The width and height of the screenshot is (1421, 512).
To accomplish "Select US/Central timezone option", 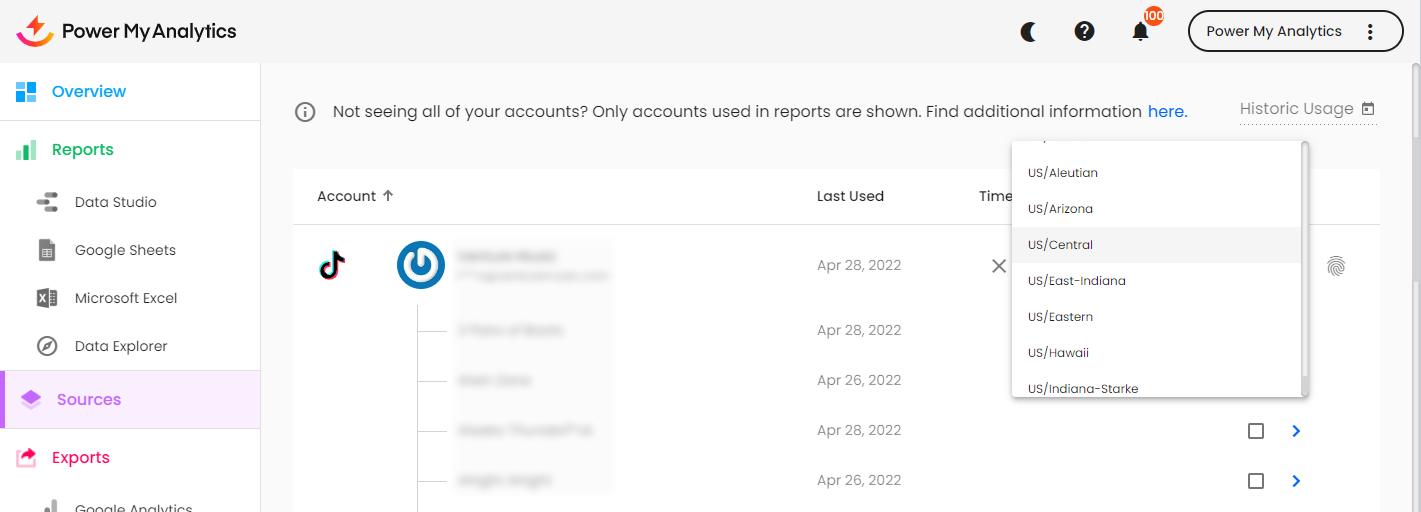I will click(x=1060, y=245).
